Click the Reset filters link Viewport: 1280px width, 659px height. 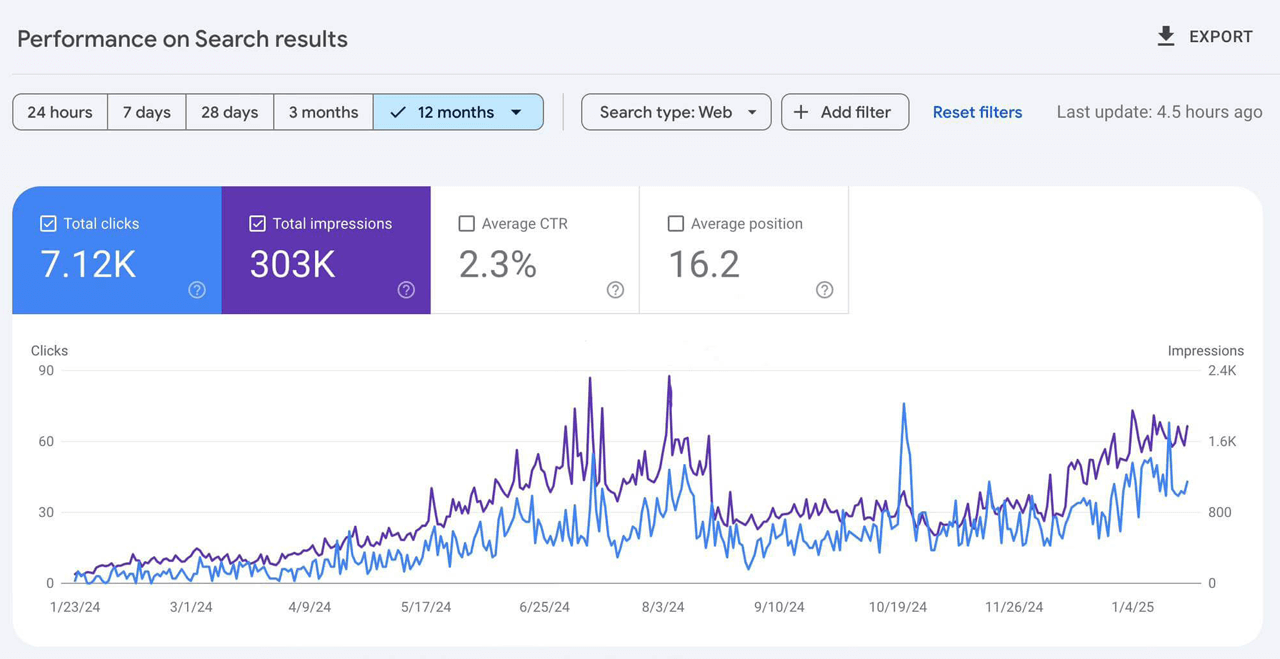(977, 112)
